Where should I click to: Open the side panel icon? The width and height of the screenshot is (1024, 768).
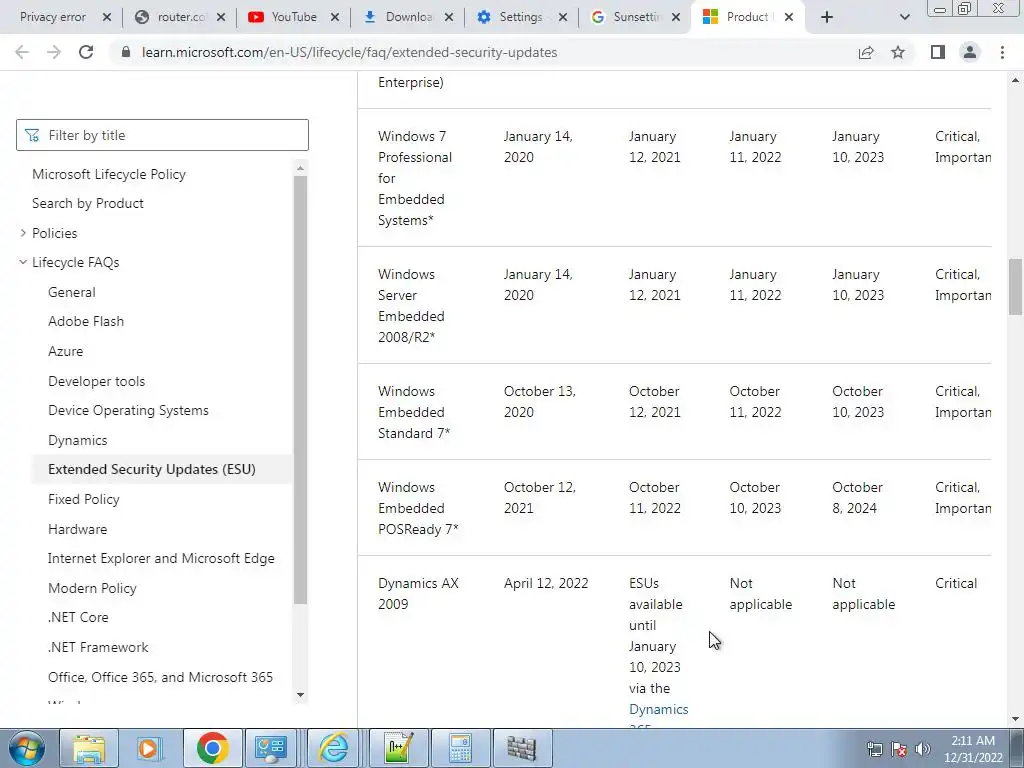(938, 52)
